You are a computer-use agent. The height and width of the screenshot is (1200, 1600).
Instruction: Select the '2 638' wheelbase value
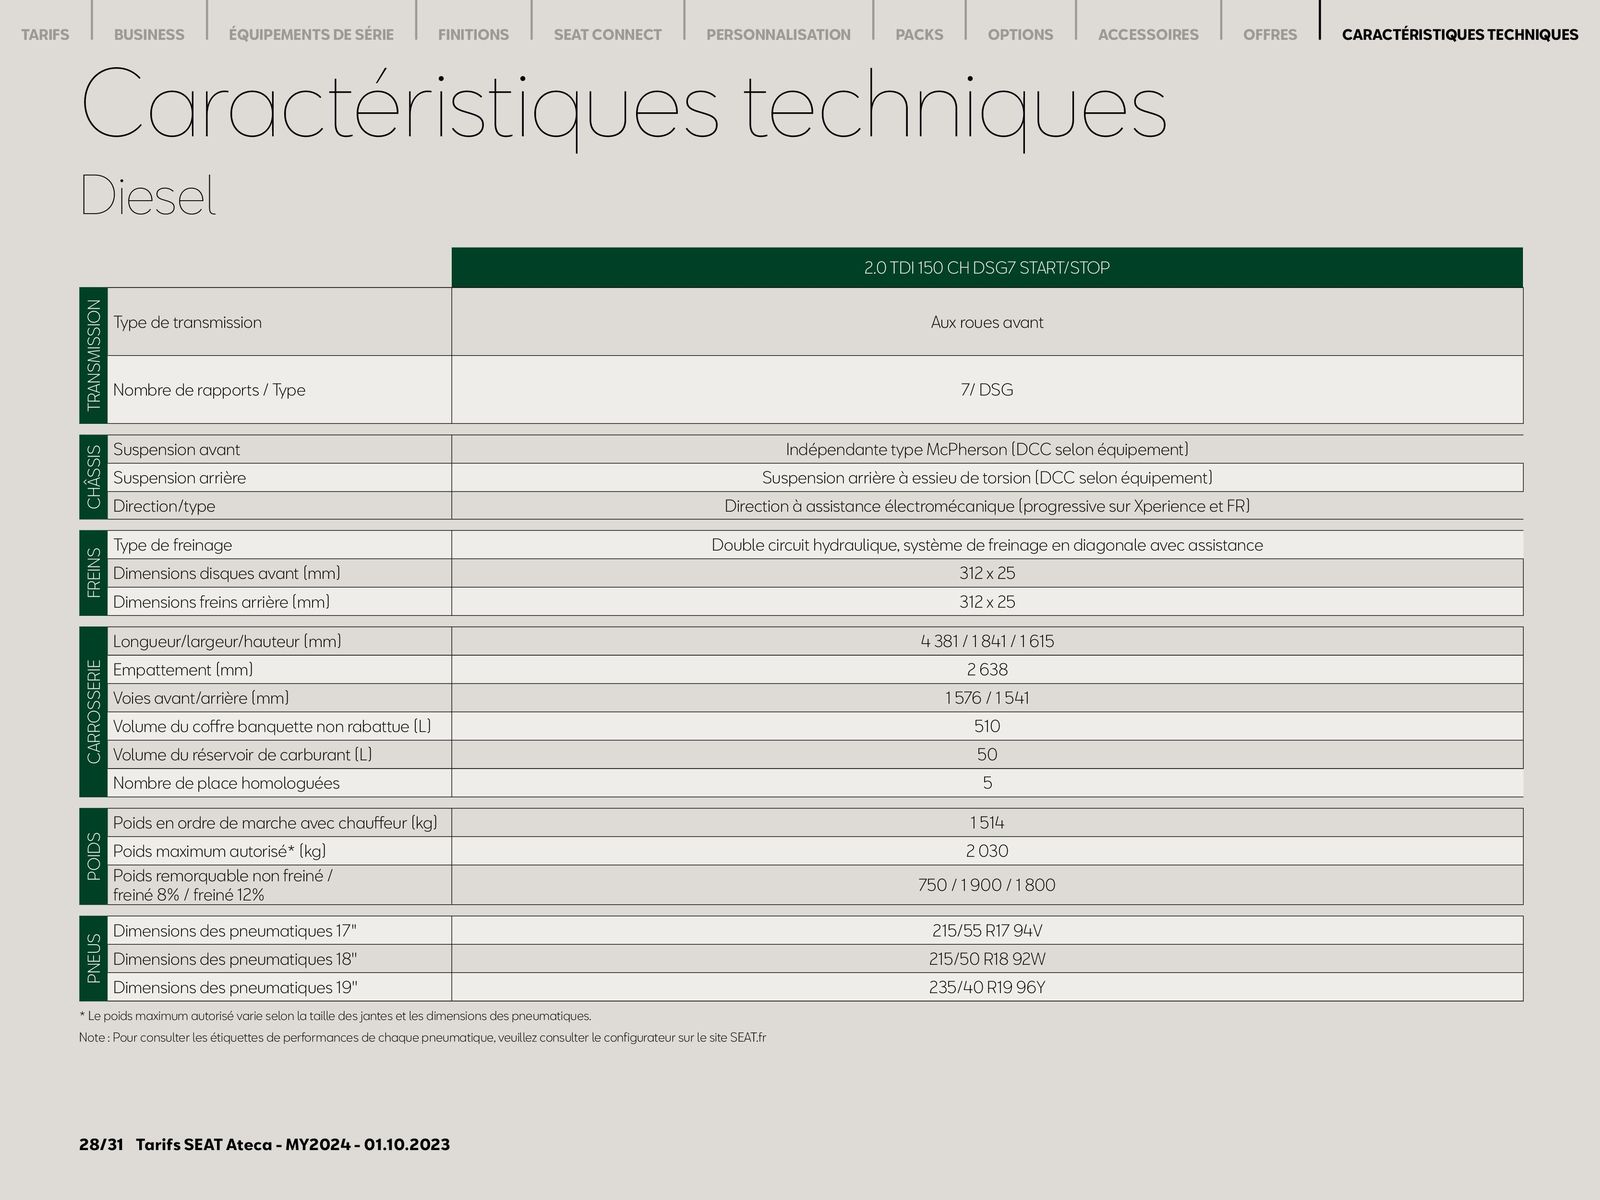(x=987, y=670)
